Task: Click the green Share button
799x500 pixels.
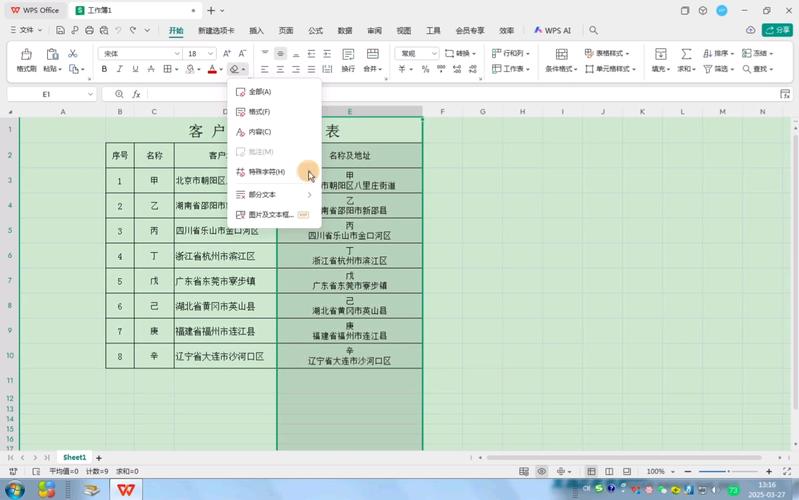Action: [x=777, y=30]
